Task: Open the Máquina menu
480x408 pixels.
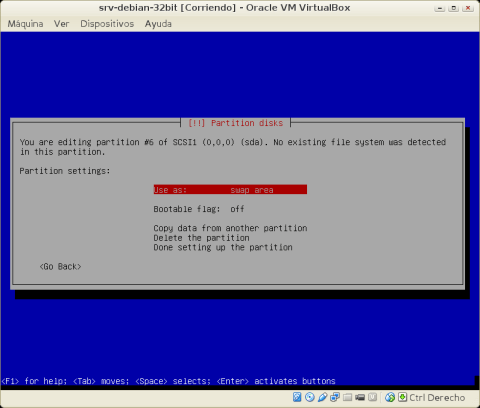Action: (25, 24)
